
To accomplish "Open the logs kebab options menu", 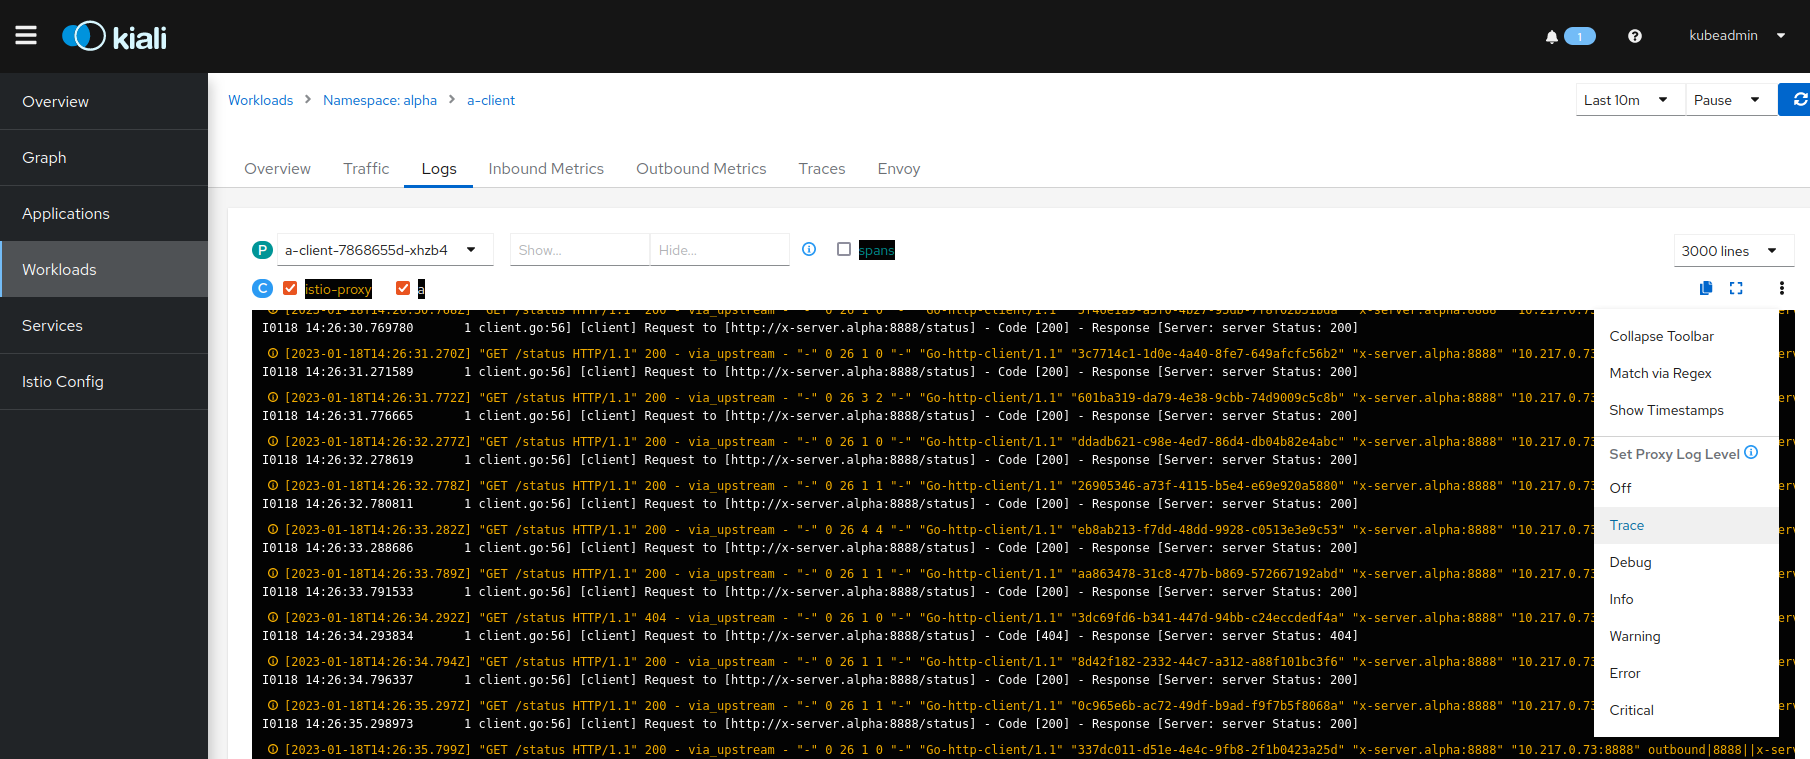I will (x=1782, y=288).
